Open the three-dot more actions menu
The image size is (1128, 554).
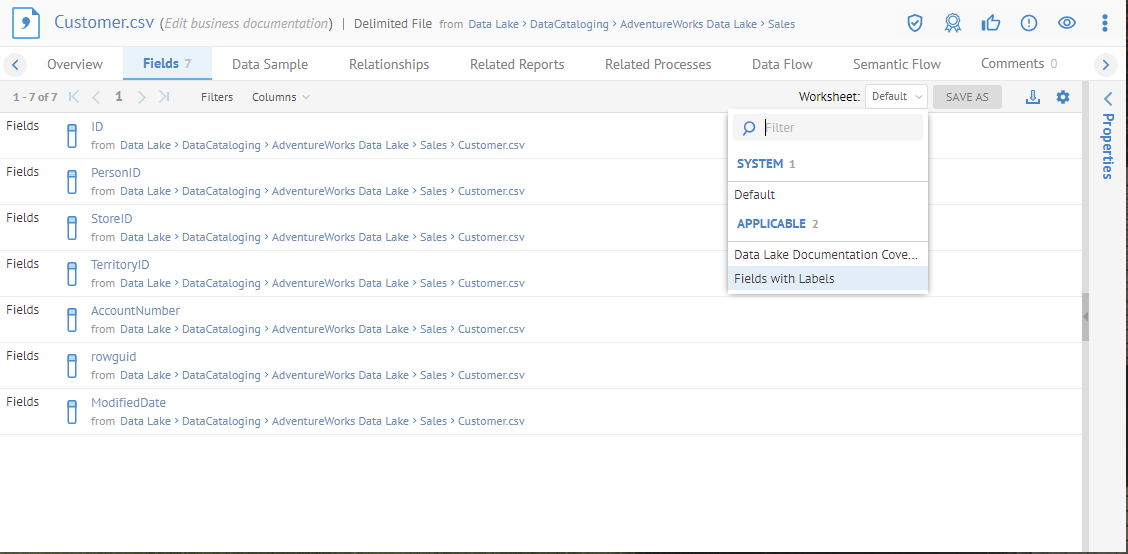click(1104, 23)
